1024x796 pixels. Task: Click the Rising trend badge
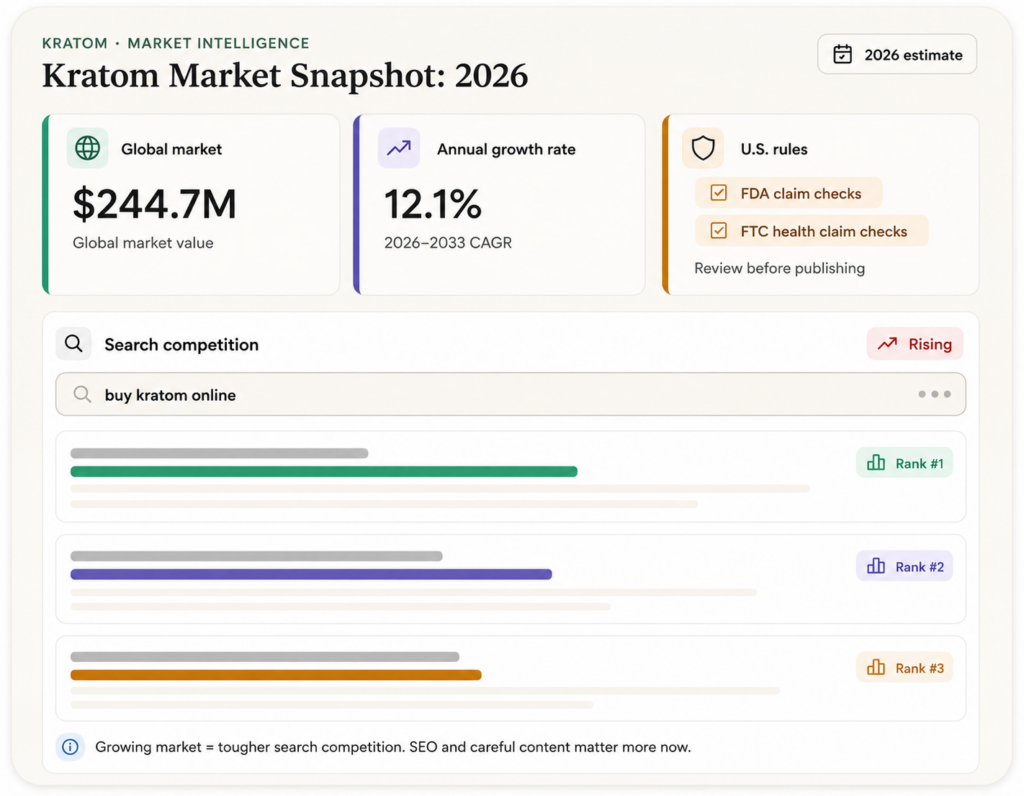tap(915, 343)
